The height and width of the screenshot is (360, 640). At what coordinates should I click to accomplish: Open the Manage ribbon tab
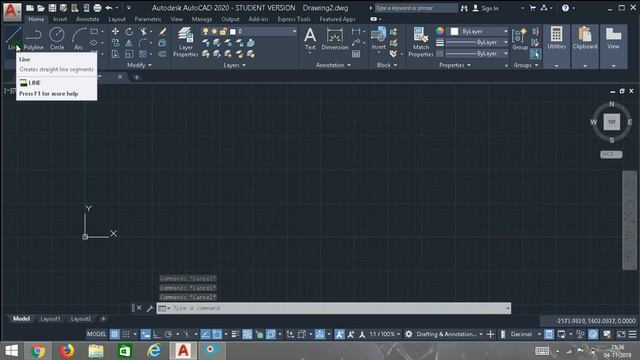(202, 19)
